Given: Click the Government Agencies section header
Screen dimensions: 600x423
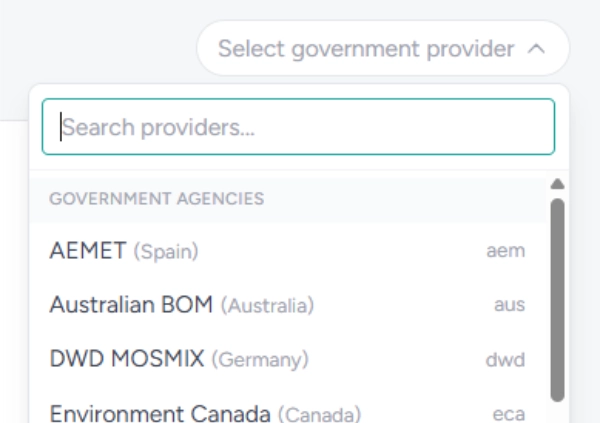Looking at the screenshot, I should [157, 198].
